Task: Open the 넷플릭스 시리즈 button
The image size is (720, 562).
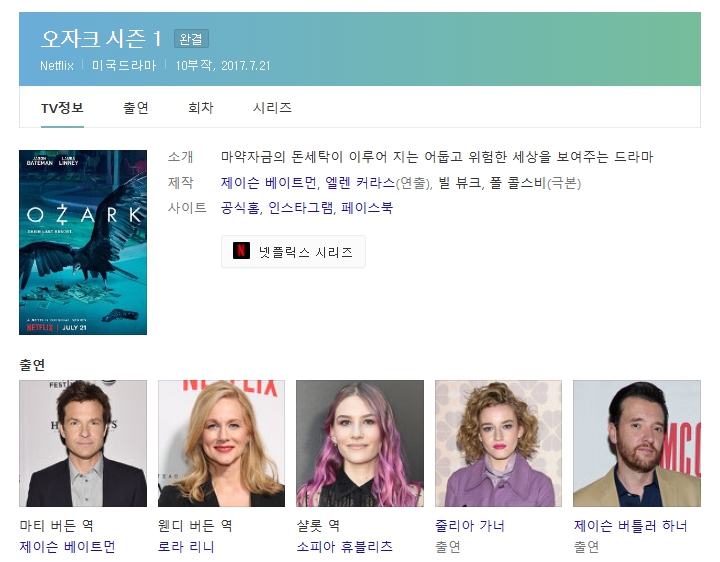Action: point(293,252)
